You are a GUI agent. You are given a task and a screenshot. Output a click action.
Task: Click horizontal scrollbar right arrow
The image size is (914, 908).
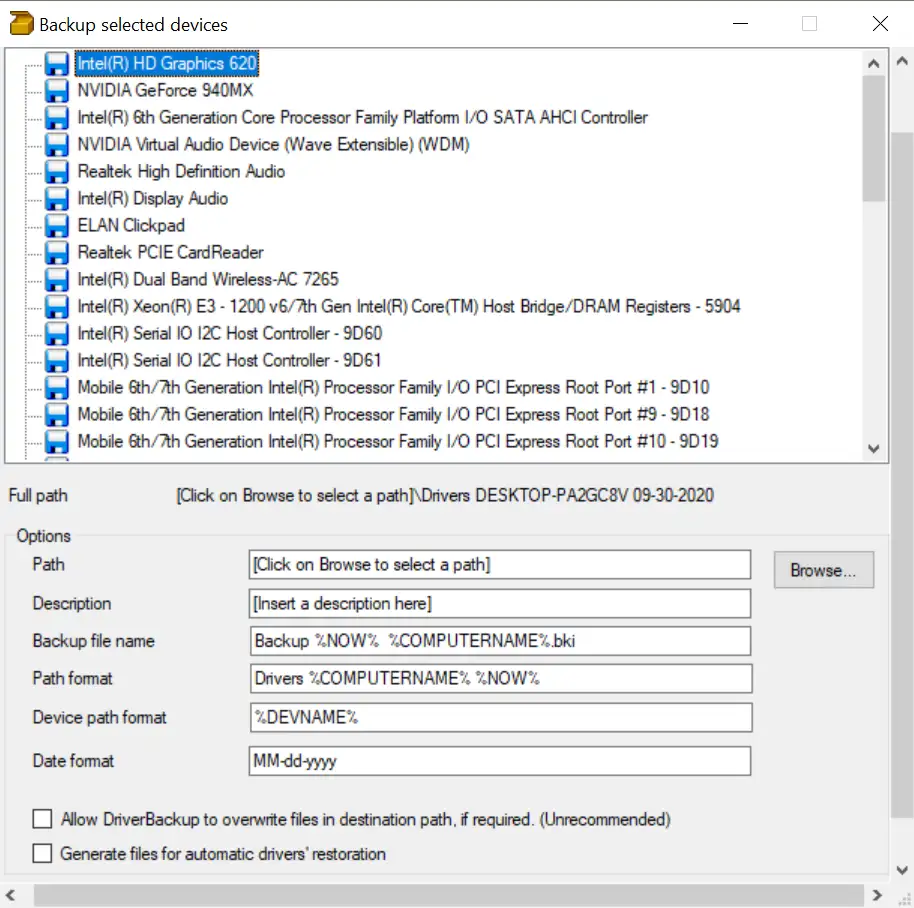coord(877,895)
